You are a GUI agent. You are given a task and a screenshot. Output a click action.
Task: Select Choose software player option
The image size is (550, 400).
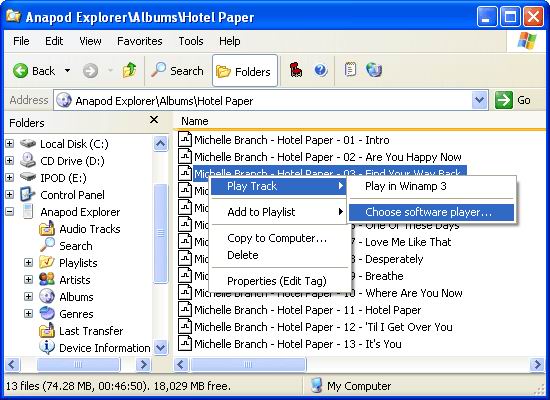click(x=431, y=212)
